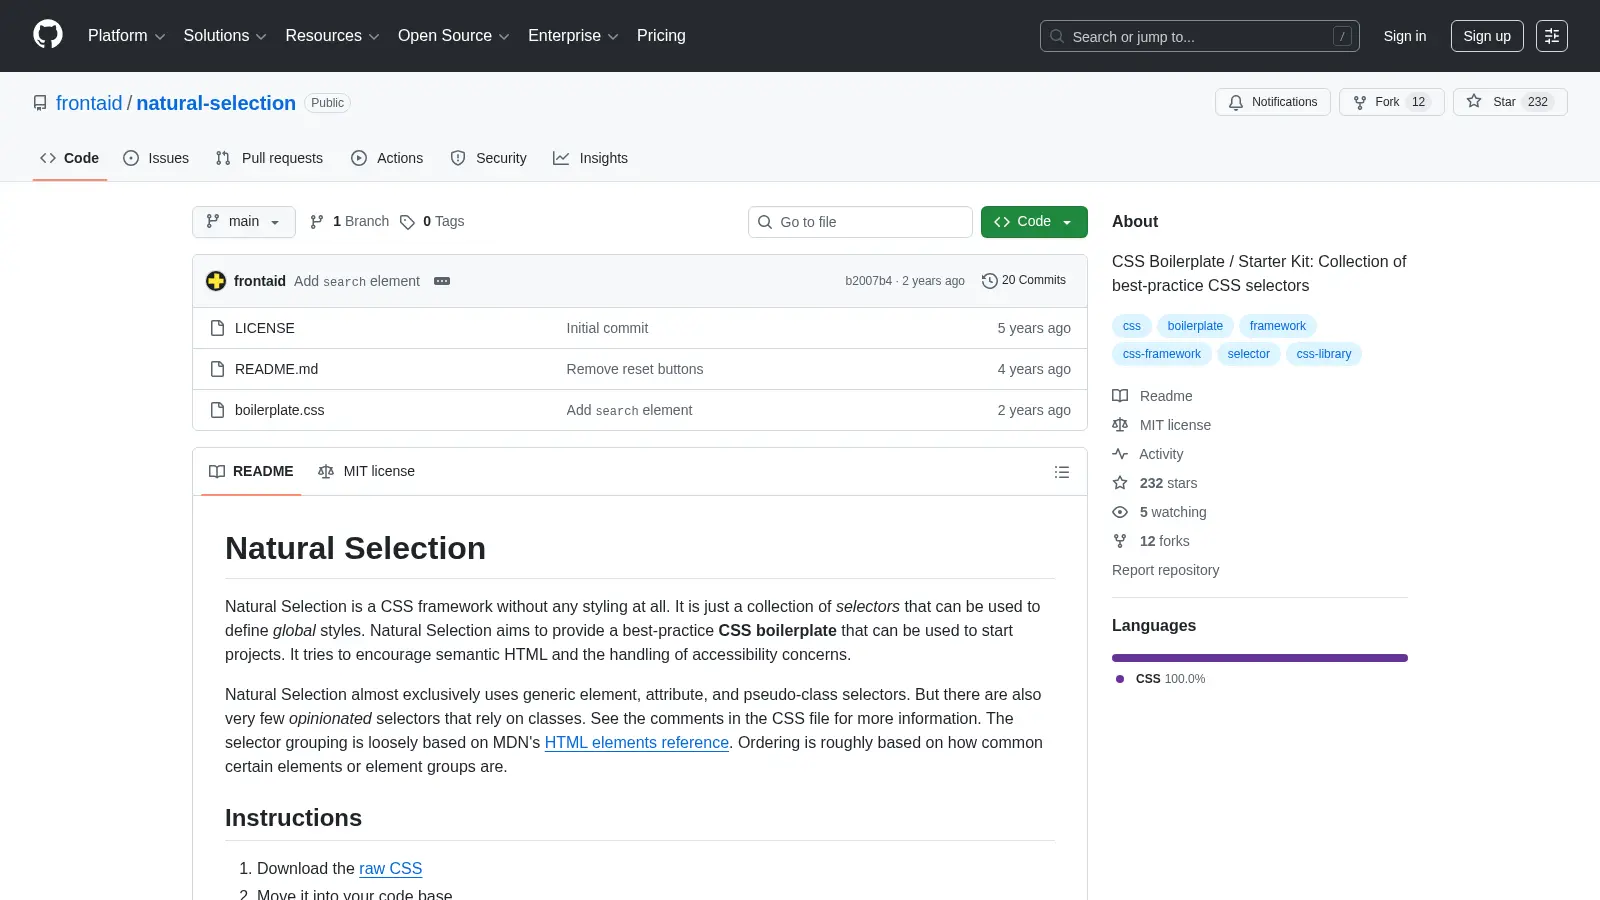Screen dimensions: 1600x900
Task: Open the raw CSS link
Action: coord(390,869)
